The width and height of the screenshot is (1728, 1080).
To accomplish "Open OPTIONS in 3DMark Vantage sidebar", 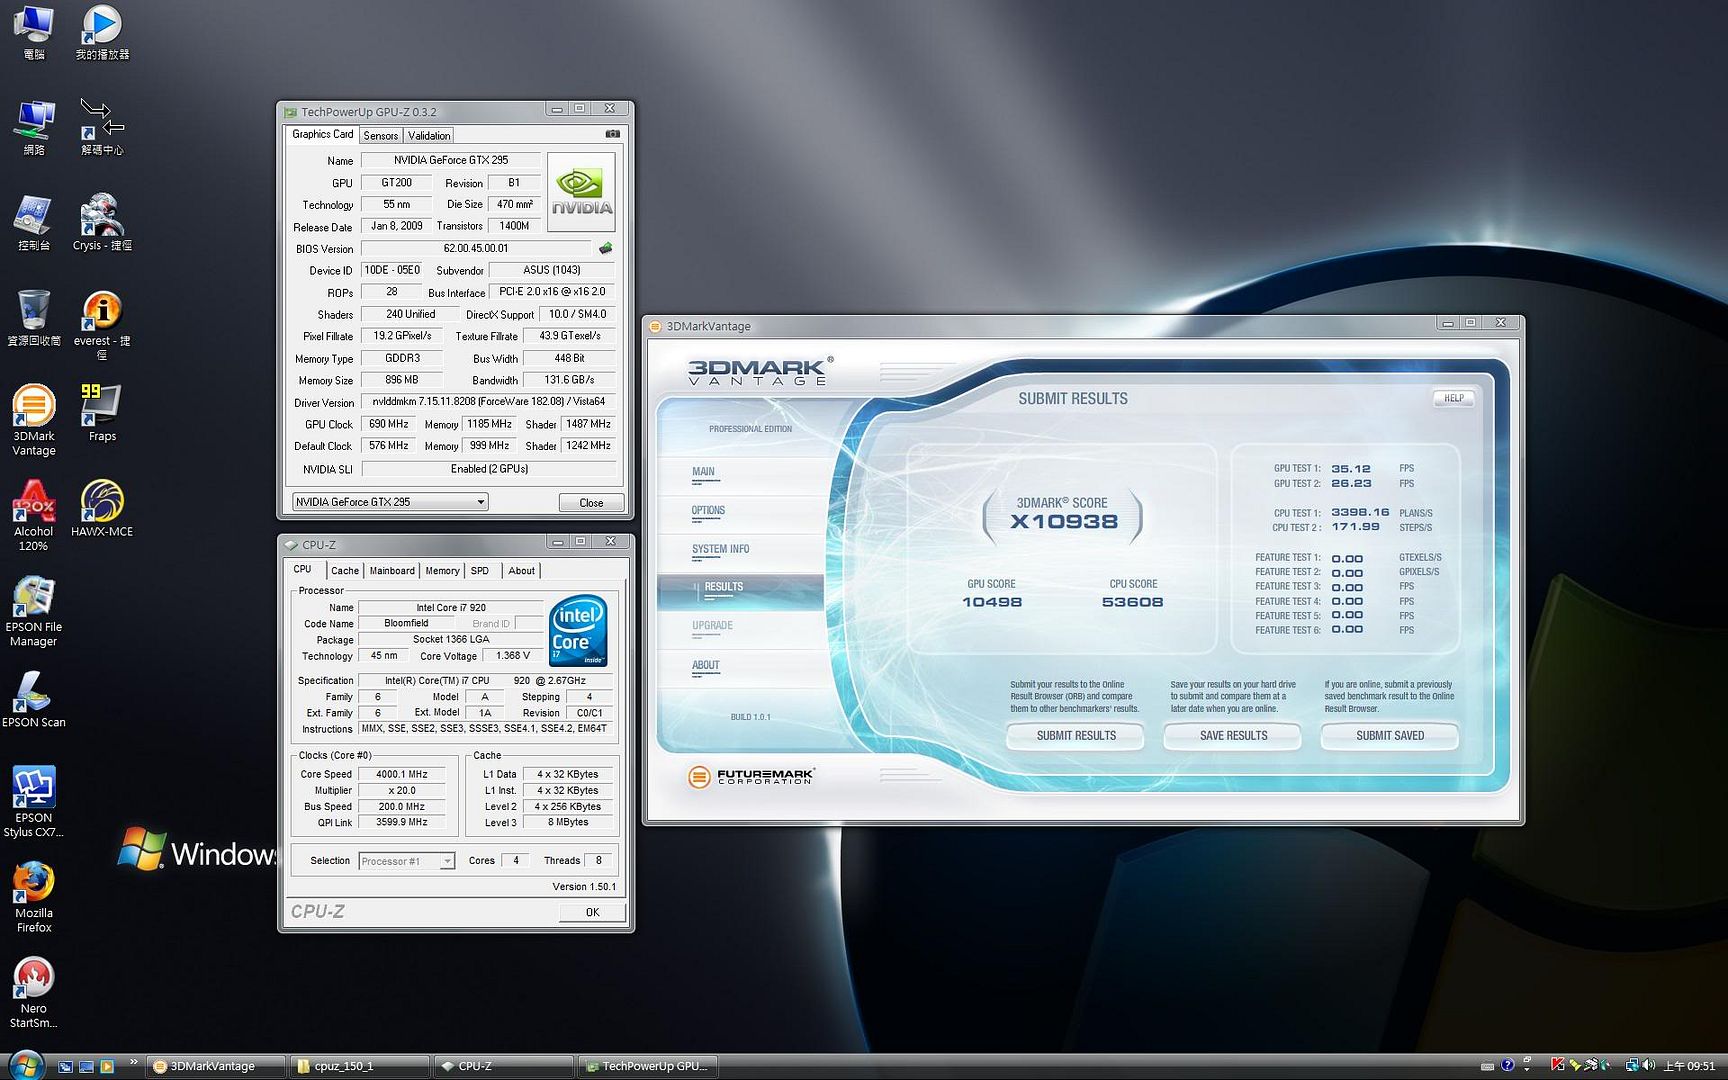I will click(x=708, y=511).
